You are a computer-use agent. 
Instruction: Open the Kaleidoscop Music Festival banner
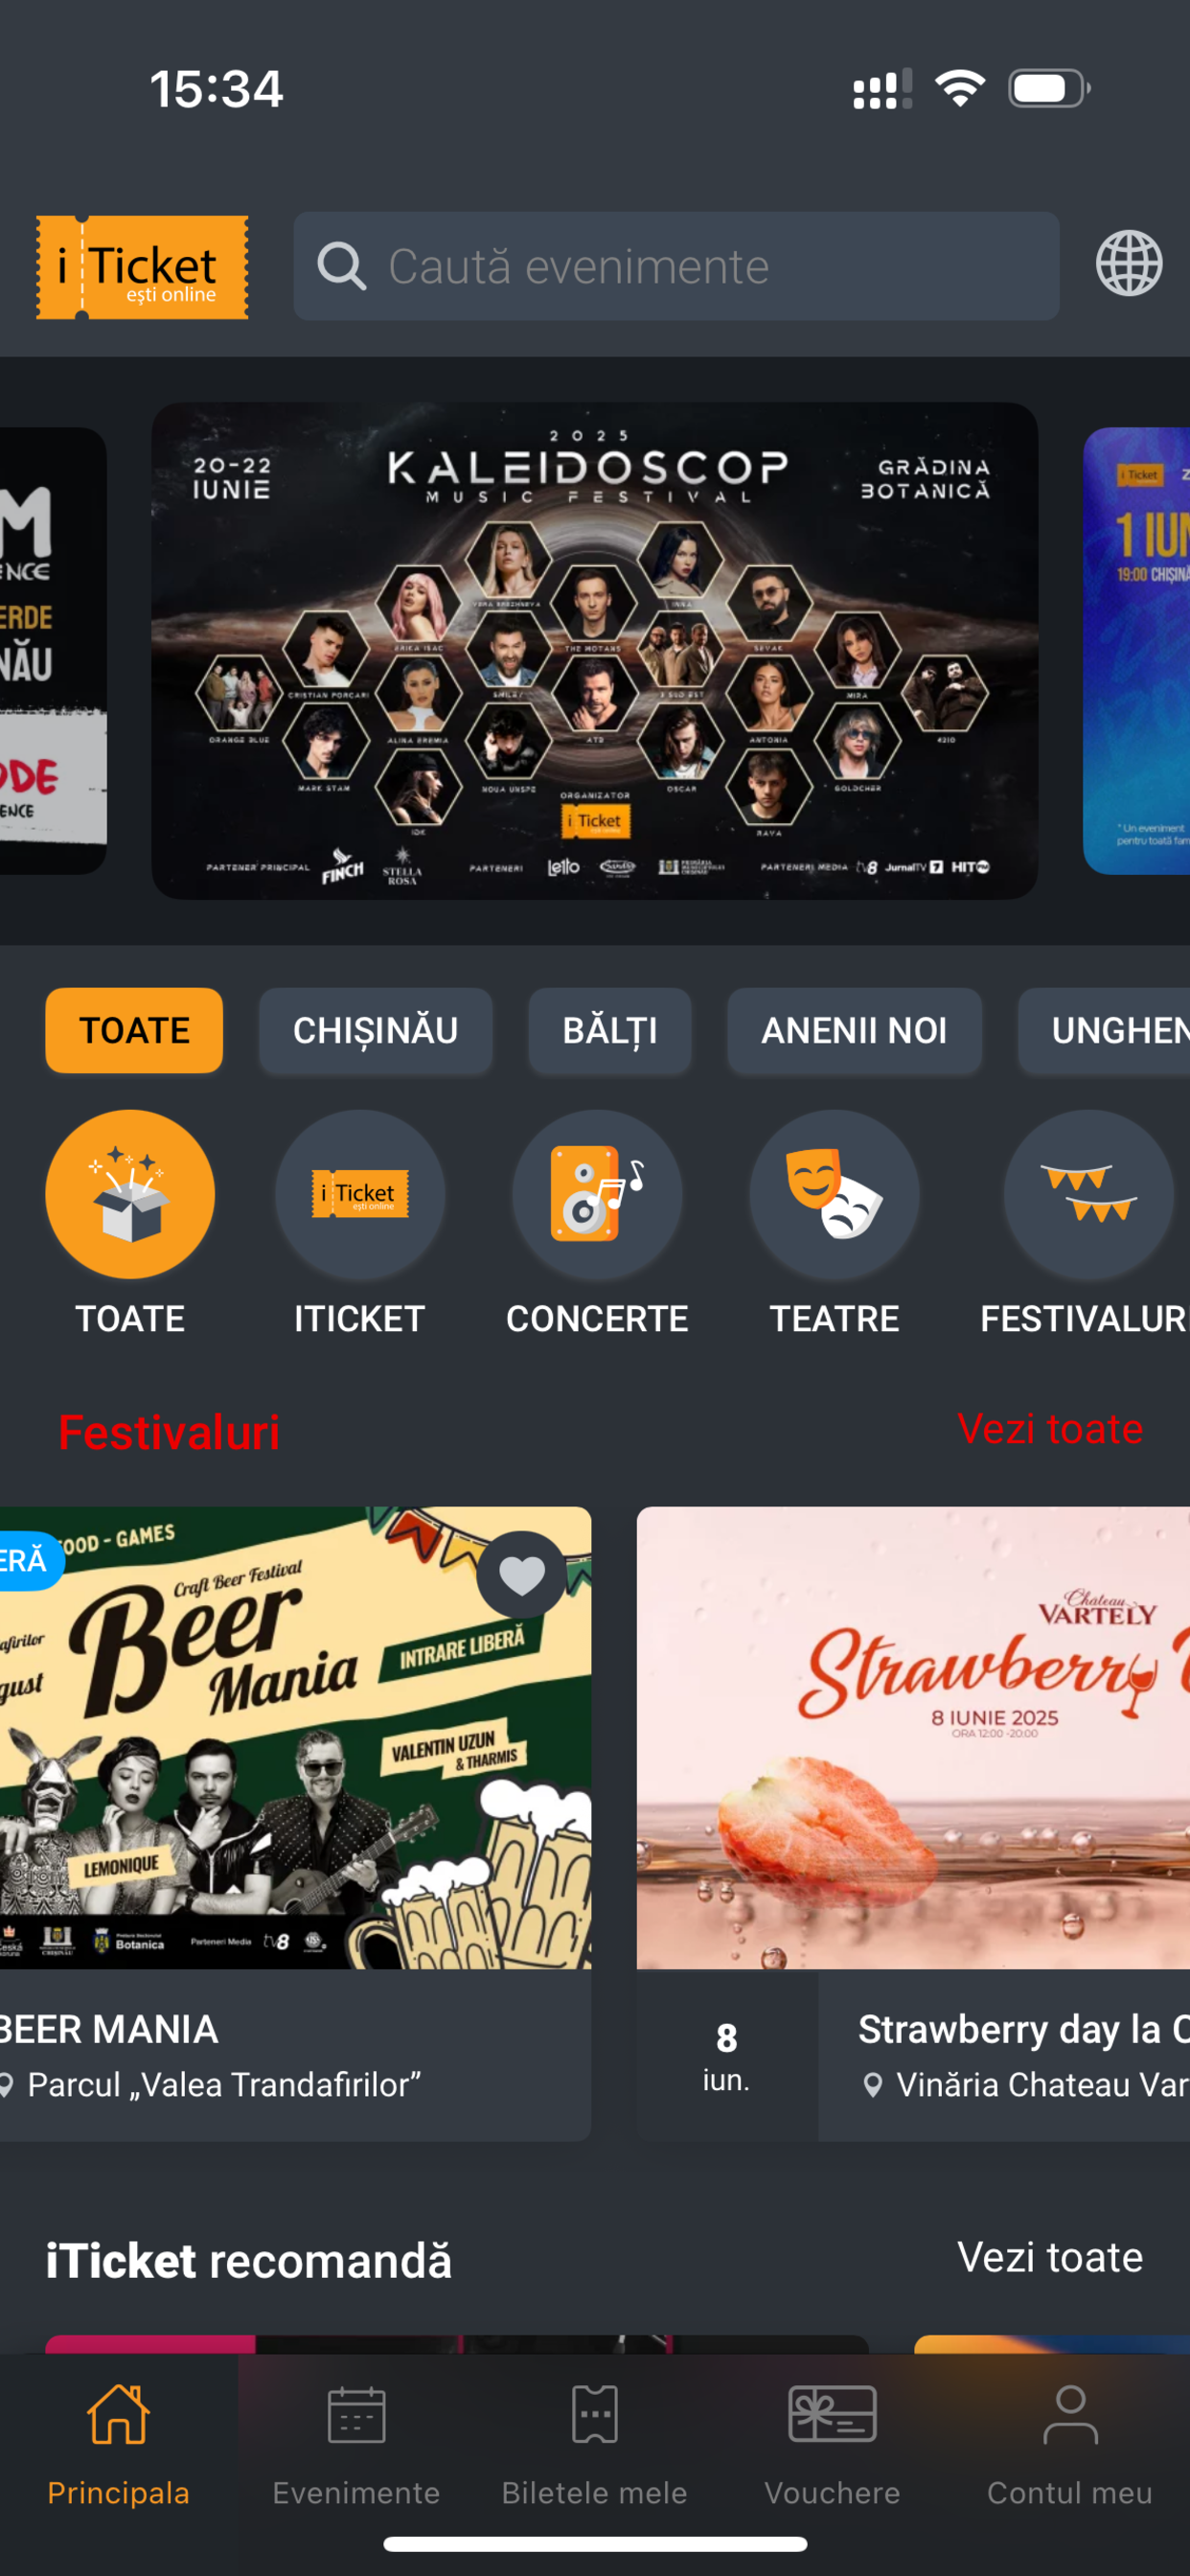(594, 650)
